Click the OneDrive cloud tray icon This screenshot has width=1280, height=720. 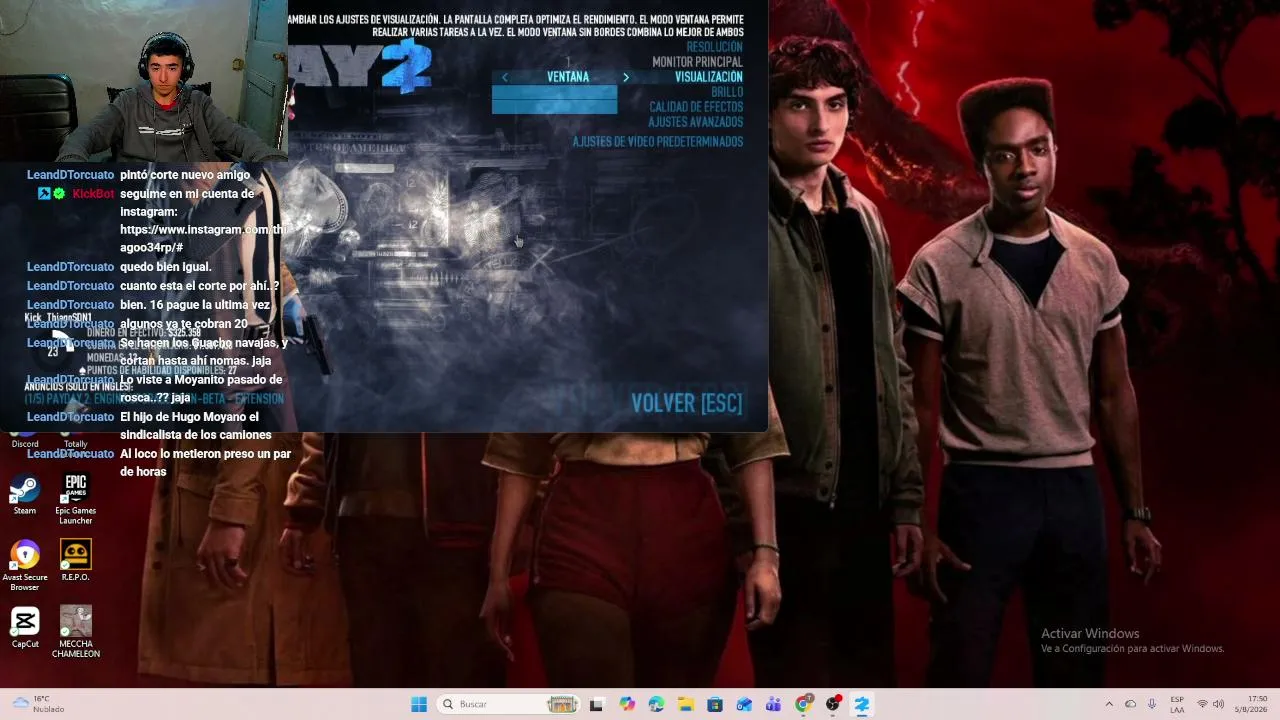tap(1130, 704)
